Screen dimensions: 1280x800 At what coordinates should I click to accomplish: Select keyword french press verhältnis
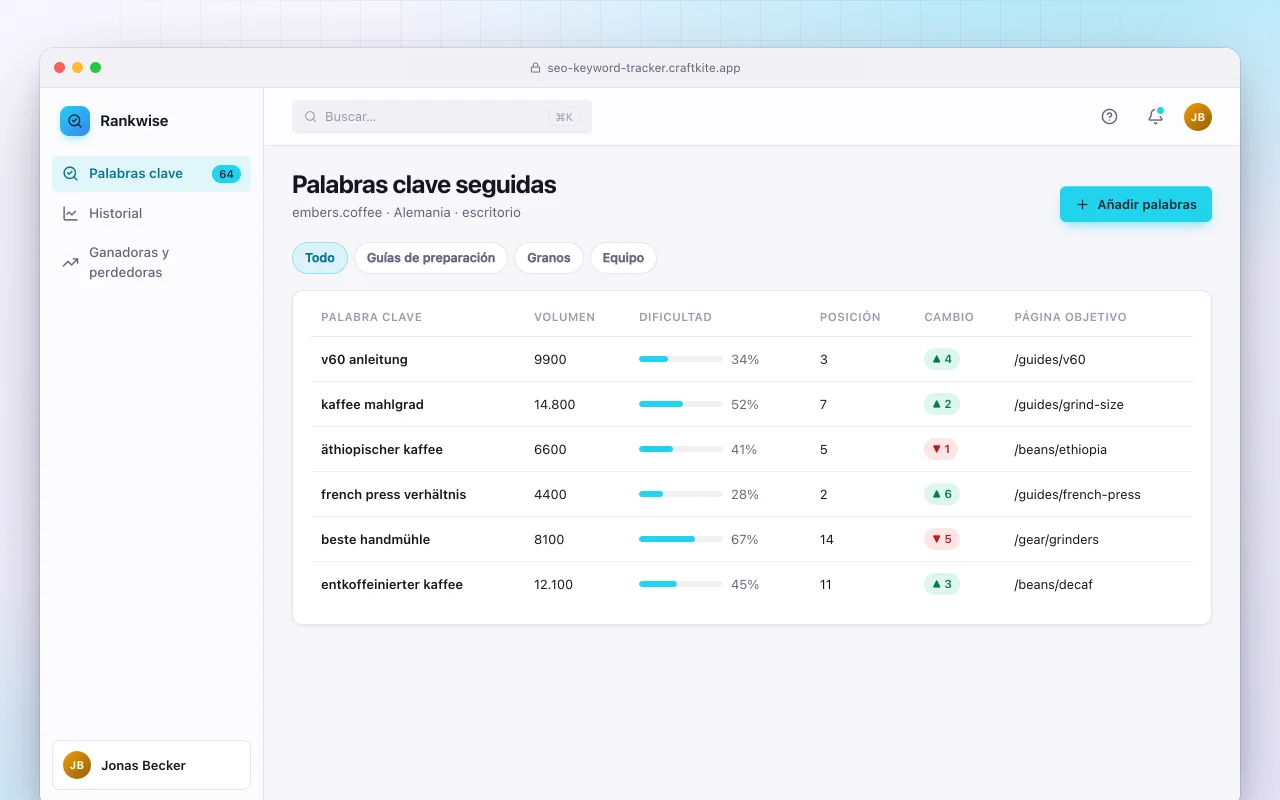click(x=393, y=494)
